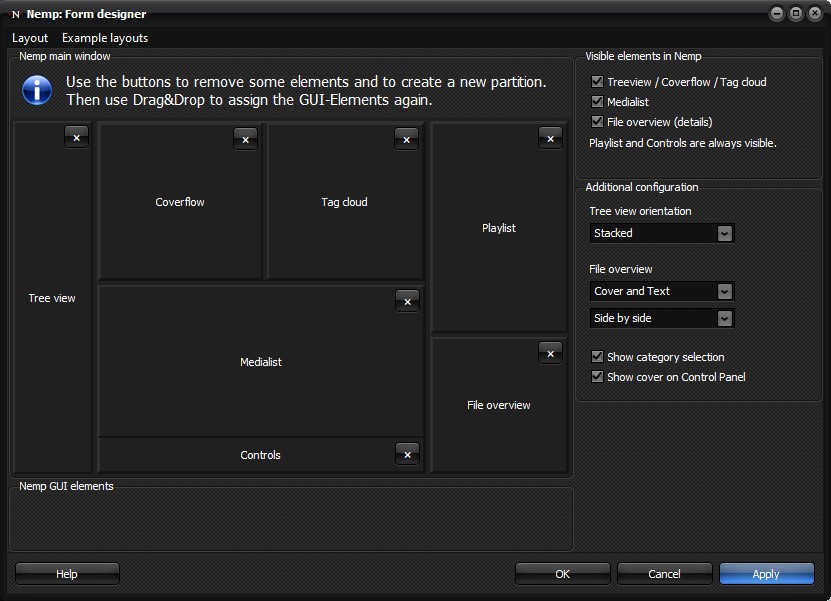Image resolution: width=831 pixels, height=601 pixels.
Task: Uncheck Treeview / Coverflow / Tag cloud
Action: (x=598, y=82)
